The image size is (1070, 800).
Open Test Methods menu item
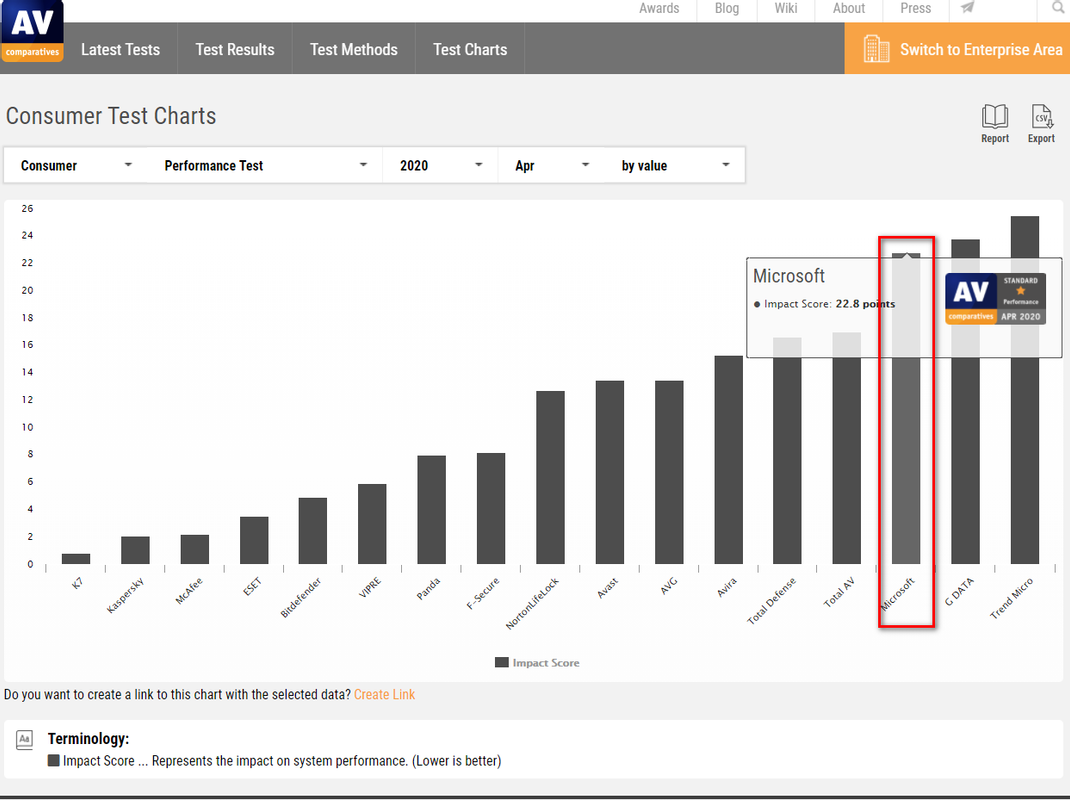click(353, 49)
